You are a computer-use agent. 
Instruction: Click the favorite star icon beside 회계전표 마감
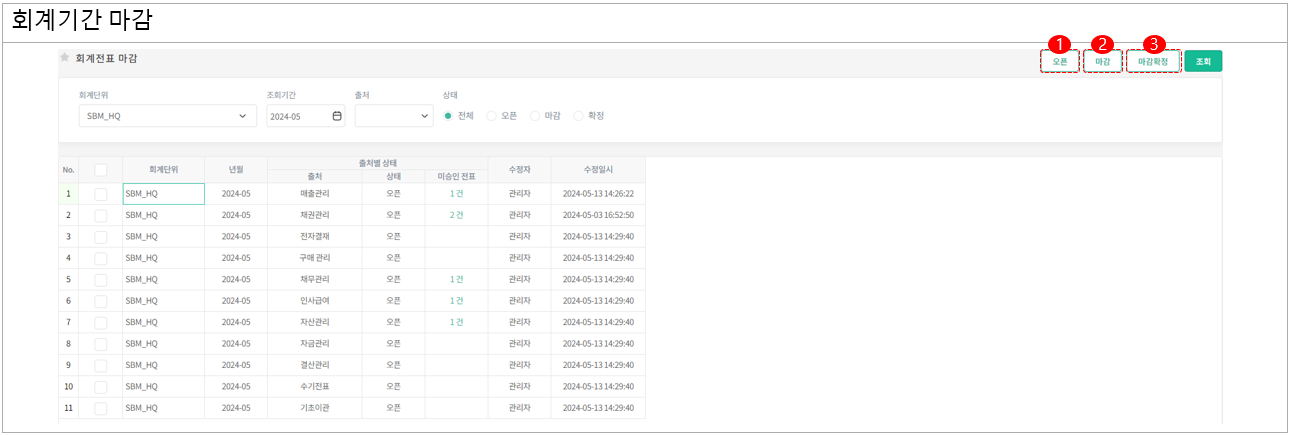(65, 58)
